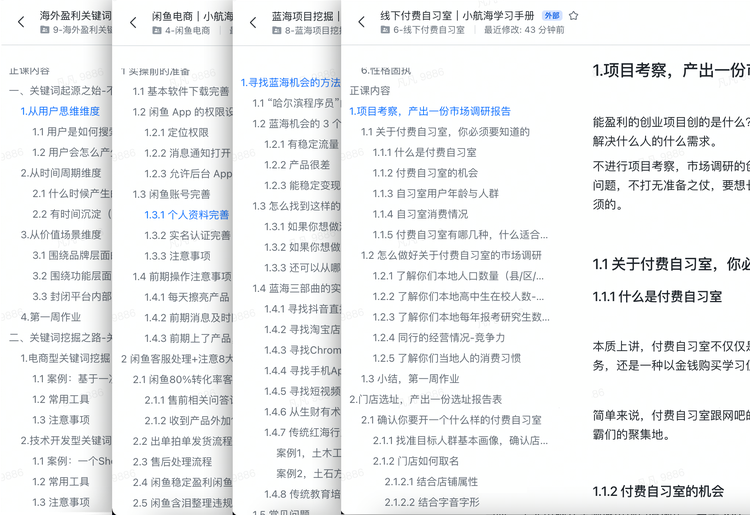Select 1.4.1 每天擦亮产品 outline item
This screenshot has width=750, height=515.
187,297
